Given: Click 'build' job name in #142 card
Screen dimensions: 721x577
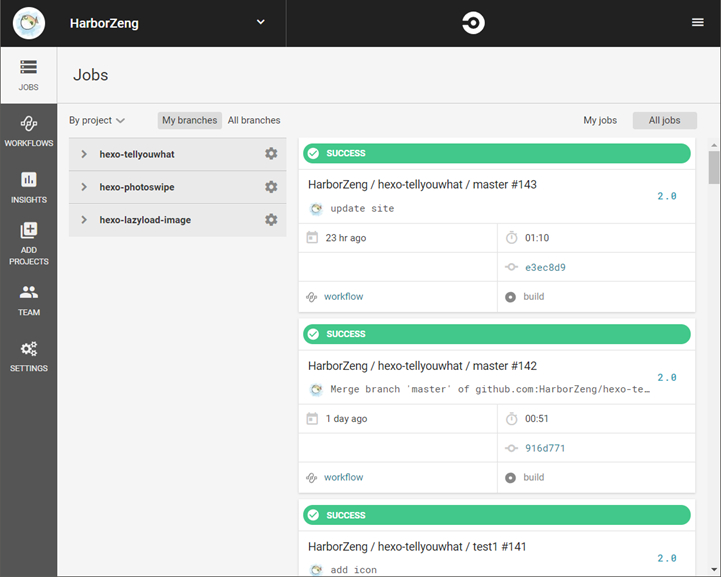Looking at the screenshot, I should pyautogui.click(x=533, y=477).
